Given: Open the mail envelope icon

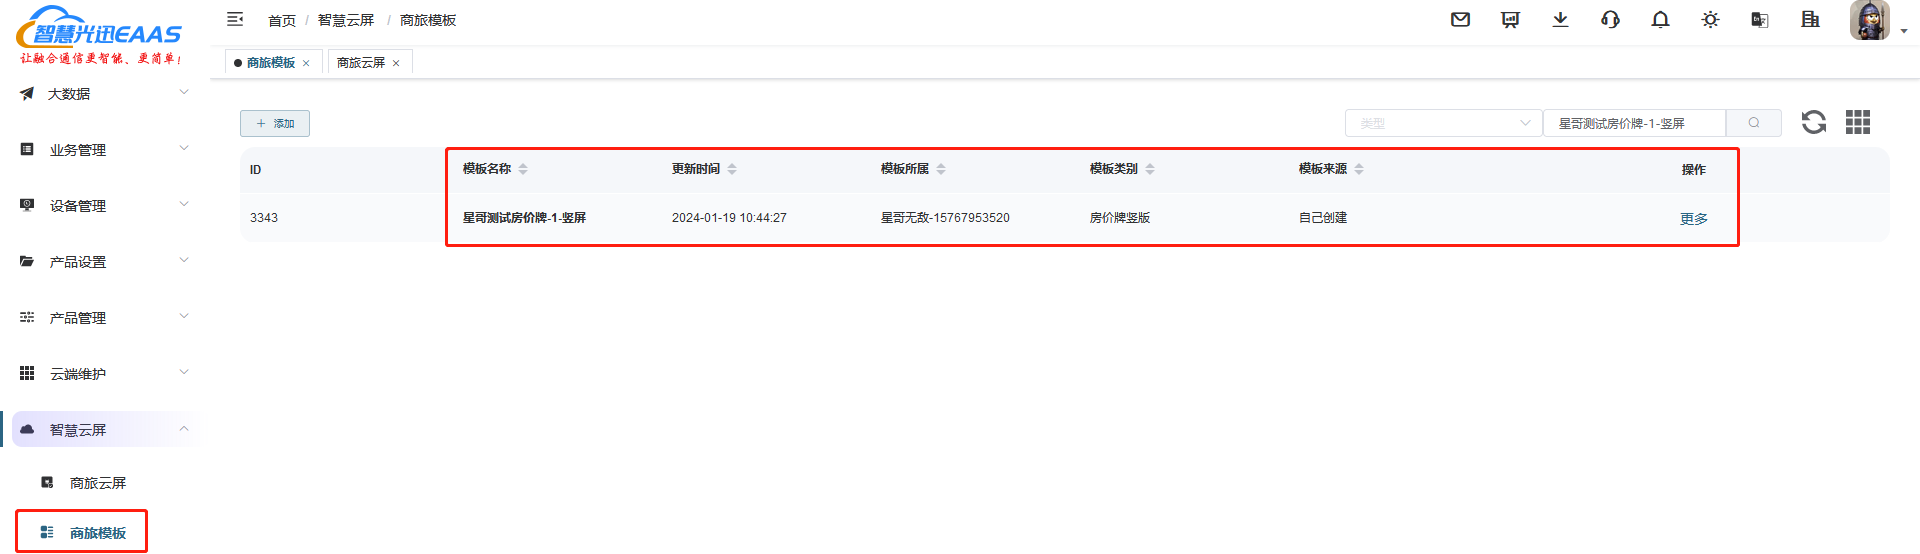Looking at the screenshot, I should pos(1460,20).
